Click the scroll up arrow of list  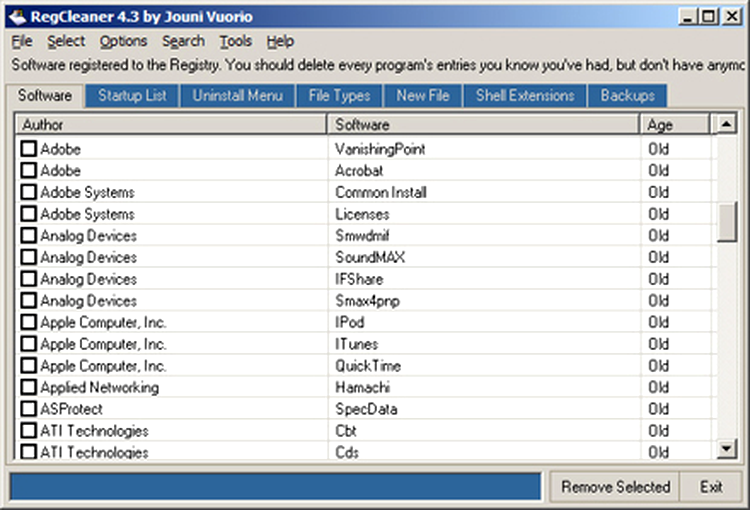727,125
